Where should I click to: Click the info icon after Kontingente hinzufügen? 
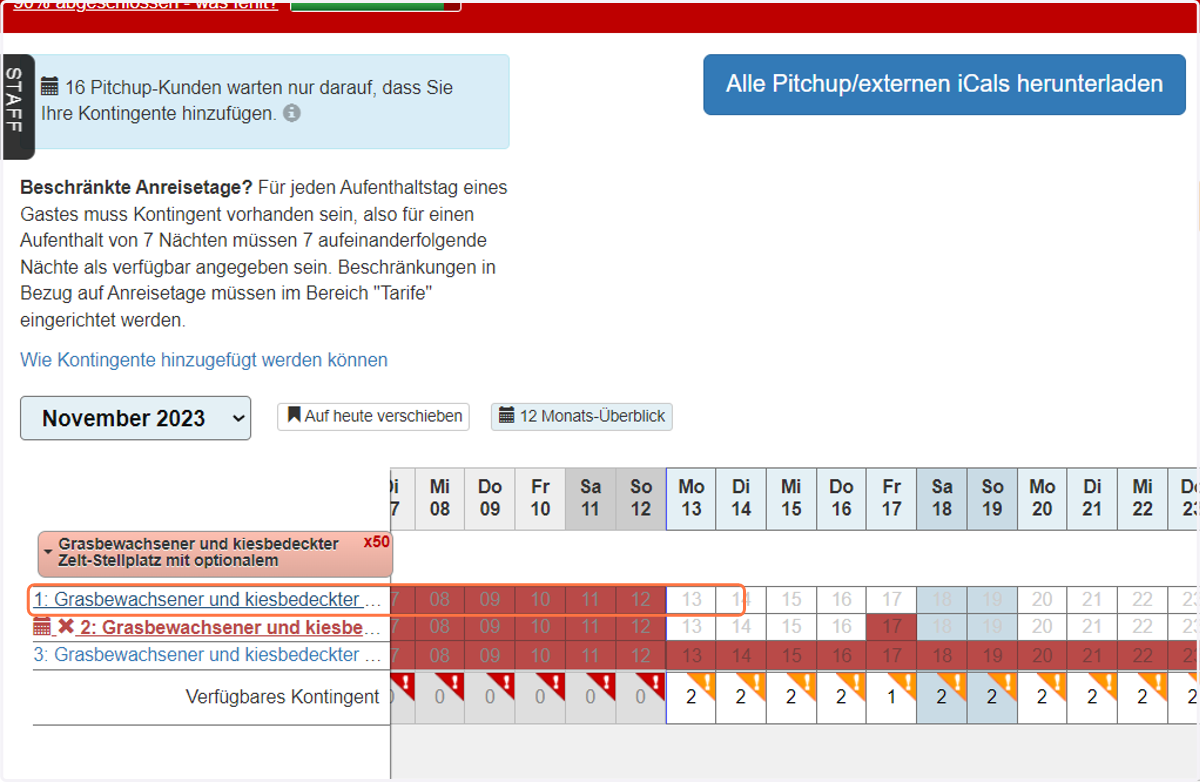(x=292, y=114)
